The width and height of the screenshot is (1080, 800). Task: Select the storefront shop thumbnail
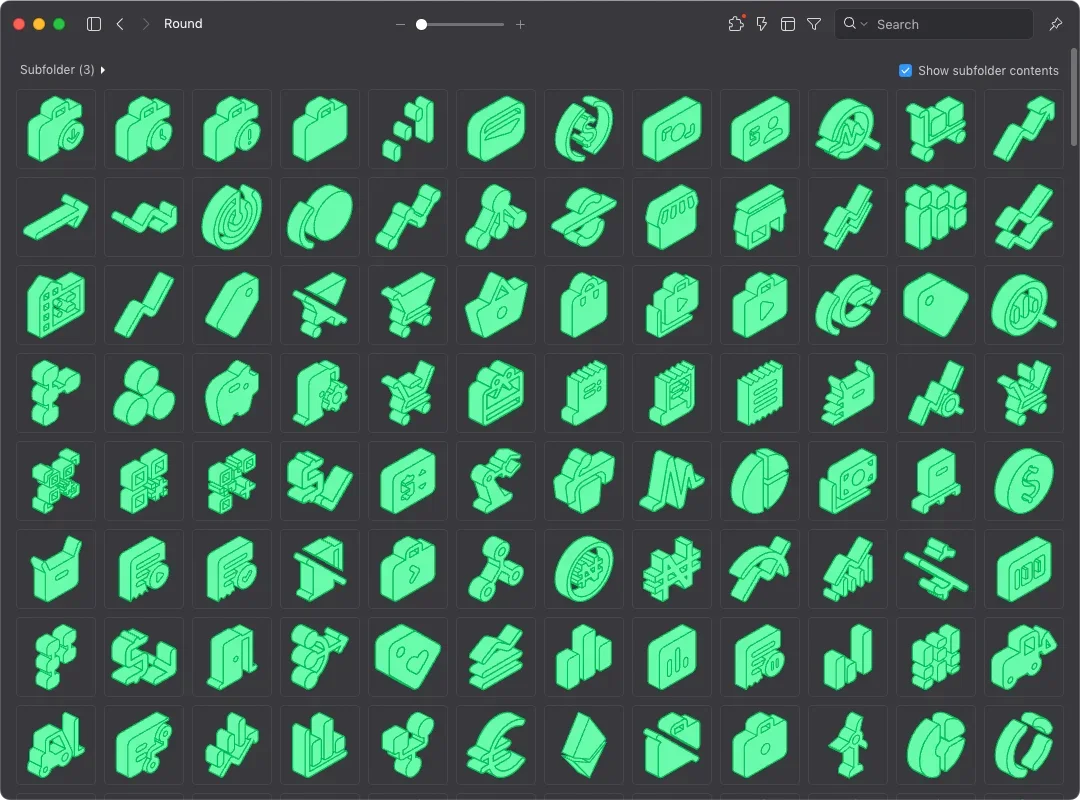click(760, 217)
